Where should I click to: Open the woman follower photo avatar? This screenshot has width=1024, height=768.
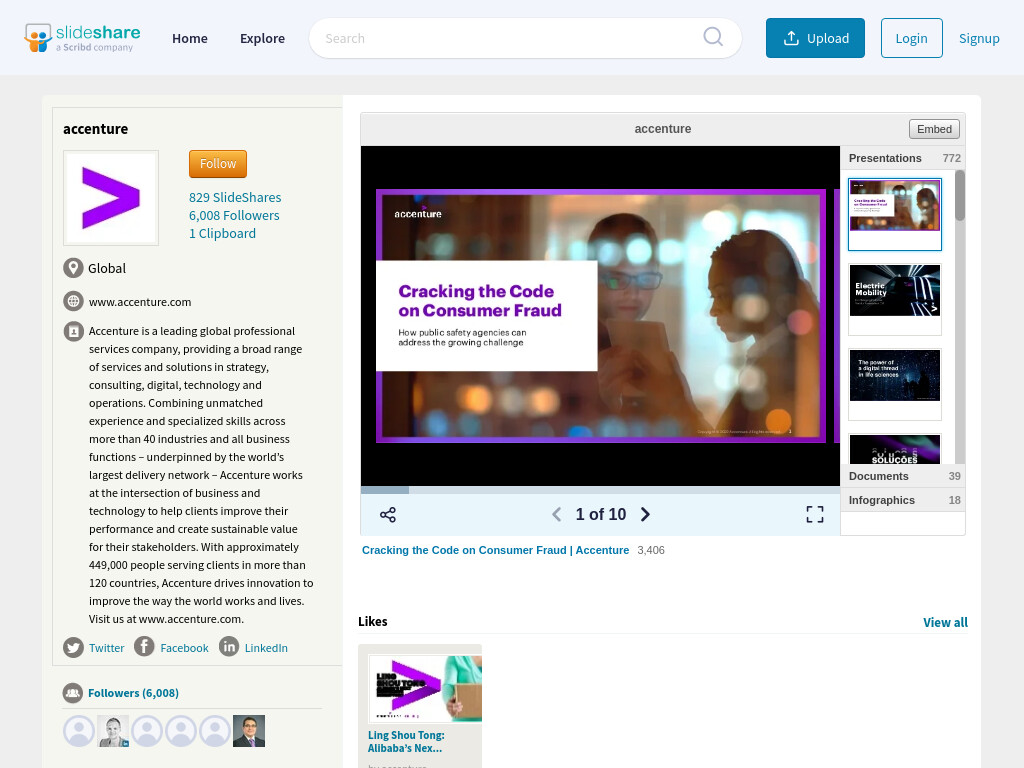pos(113,731)
